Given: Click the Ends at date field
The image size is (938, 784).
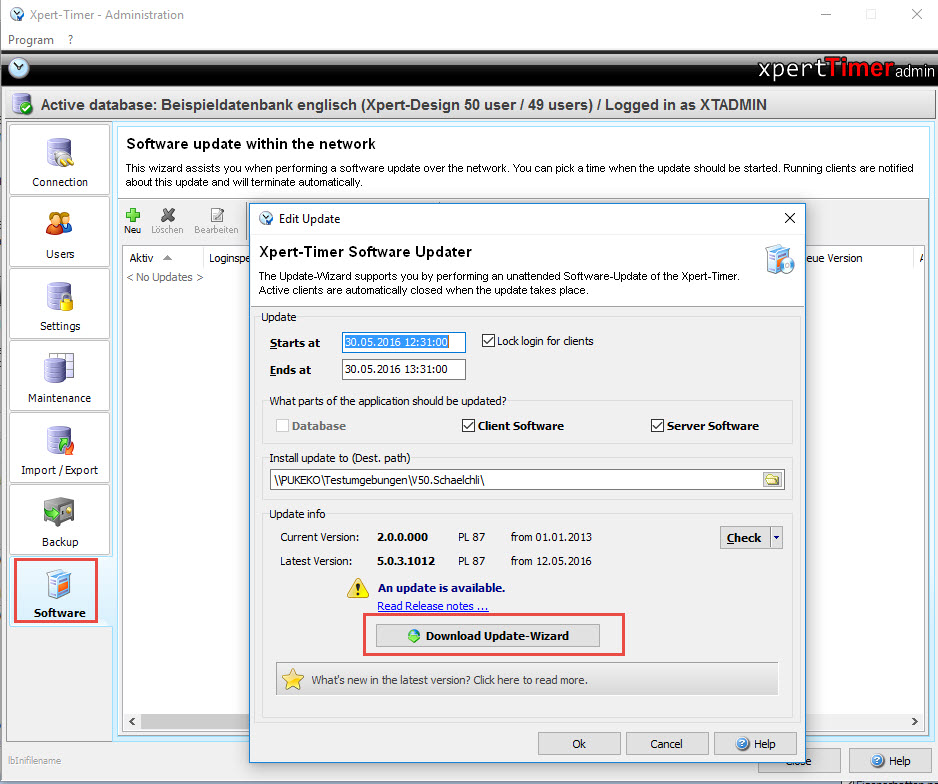Looking at the screenshot, I should coord(404,369).
